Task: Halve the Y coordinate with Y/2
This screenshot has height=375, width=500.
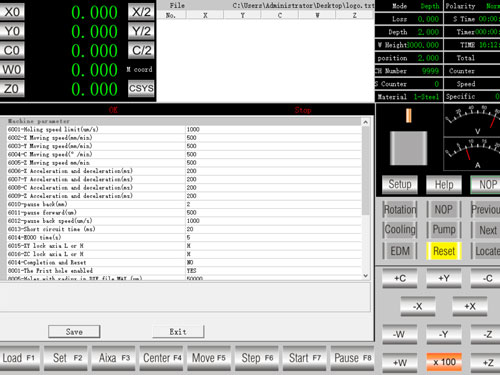Action: pos(141,31)
